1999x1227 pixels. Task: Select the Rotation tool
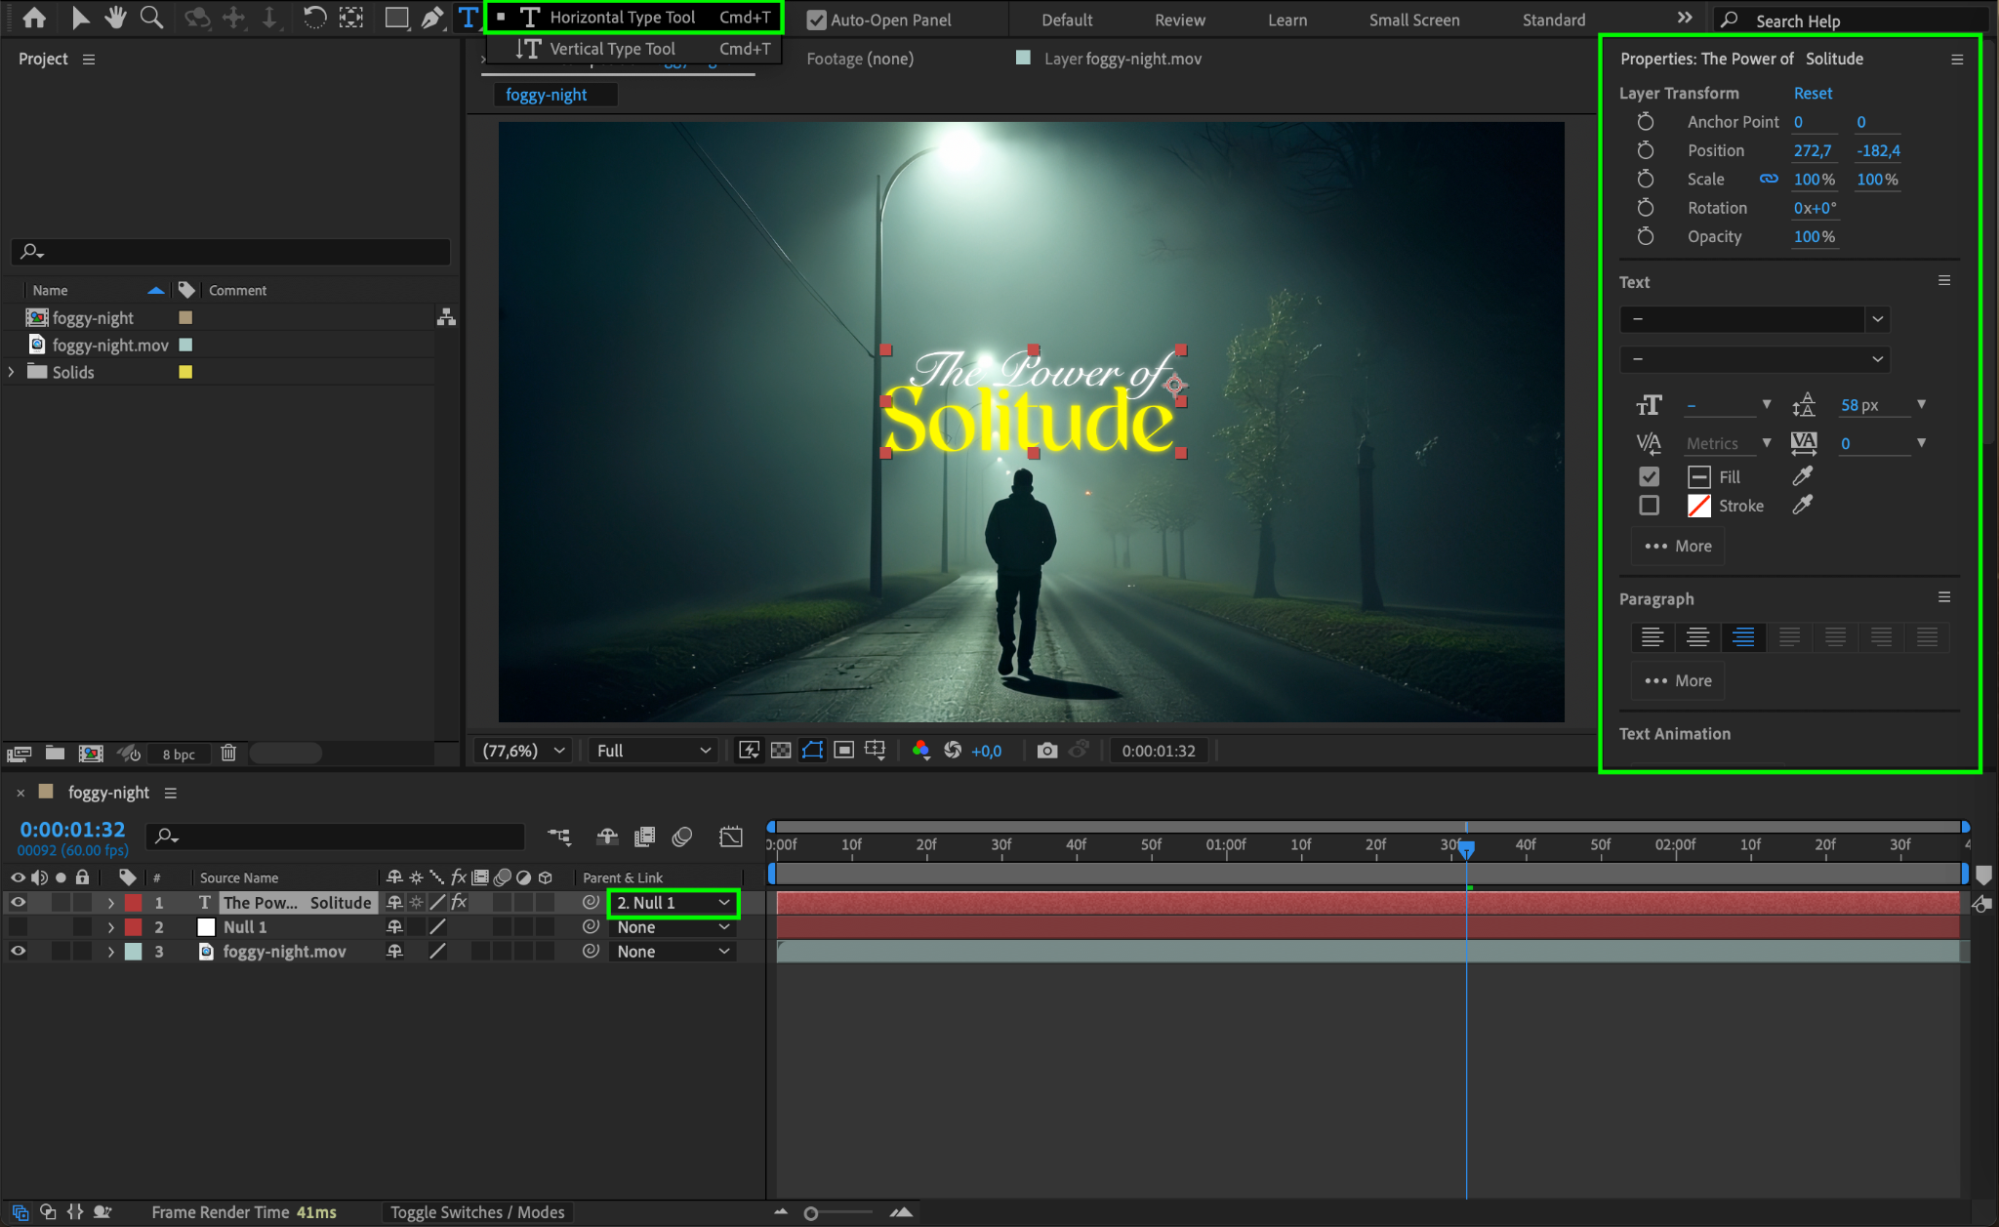(314, 17)
